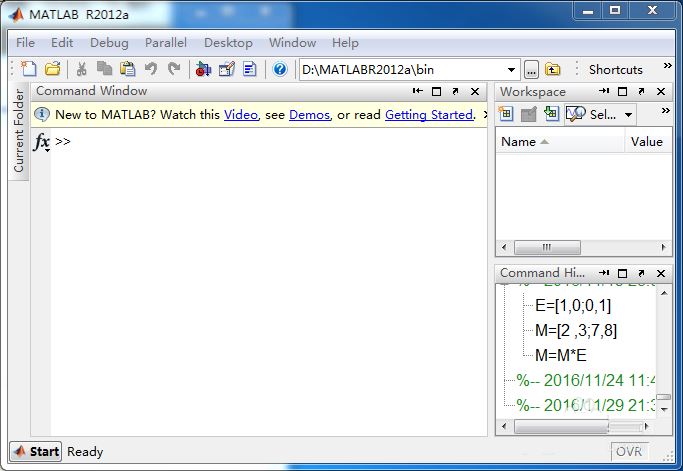Click the Shortcuts toolbar label
This screenshot has height=471, width=683.
pyautogui.click(x=615, y=70)
